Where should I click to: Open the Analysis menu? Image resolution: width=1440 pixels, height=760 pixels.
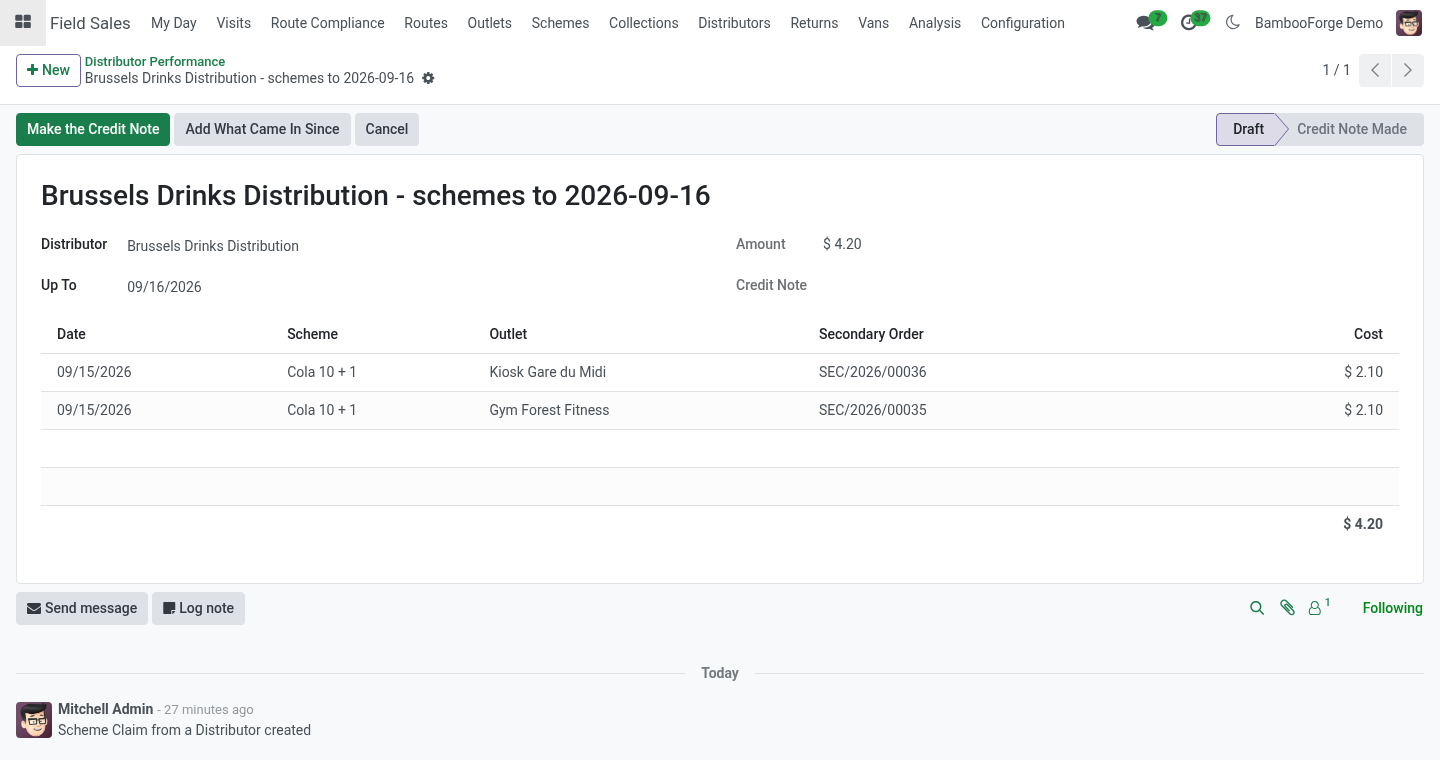click(935, 23)
